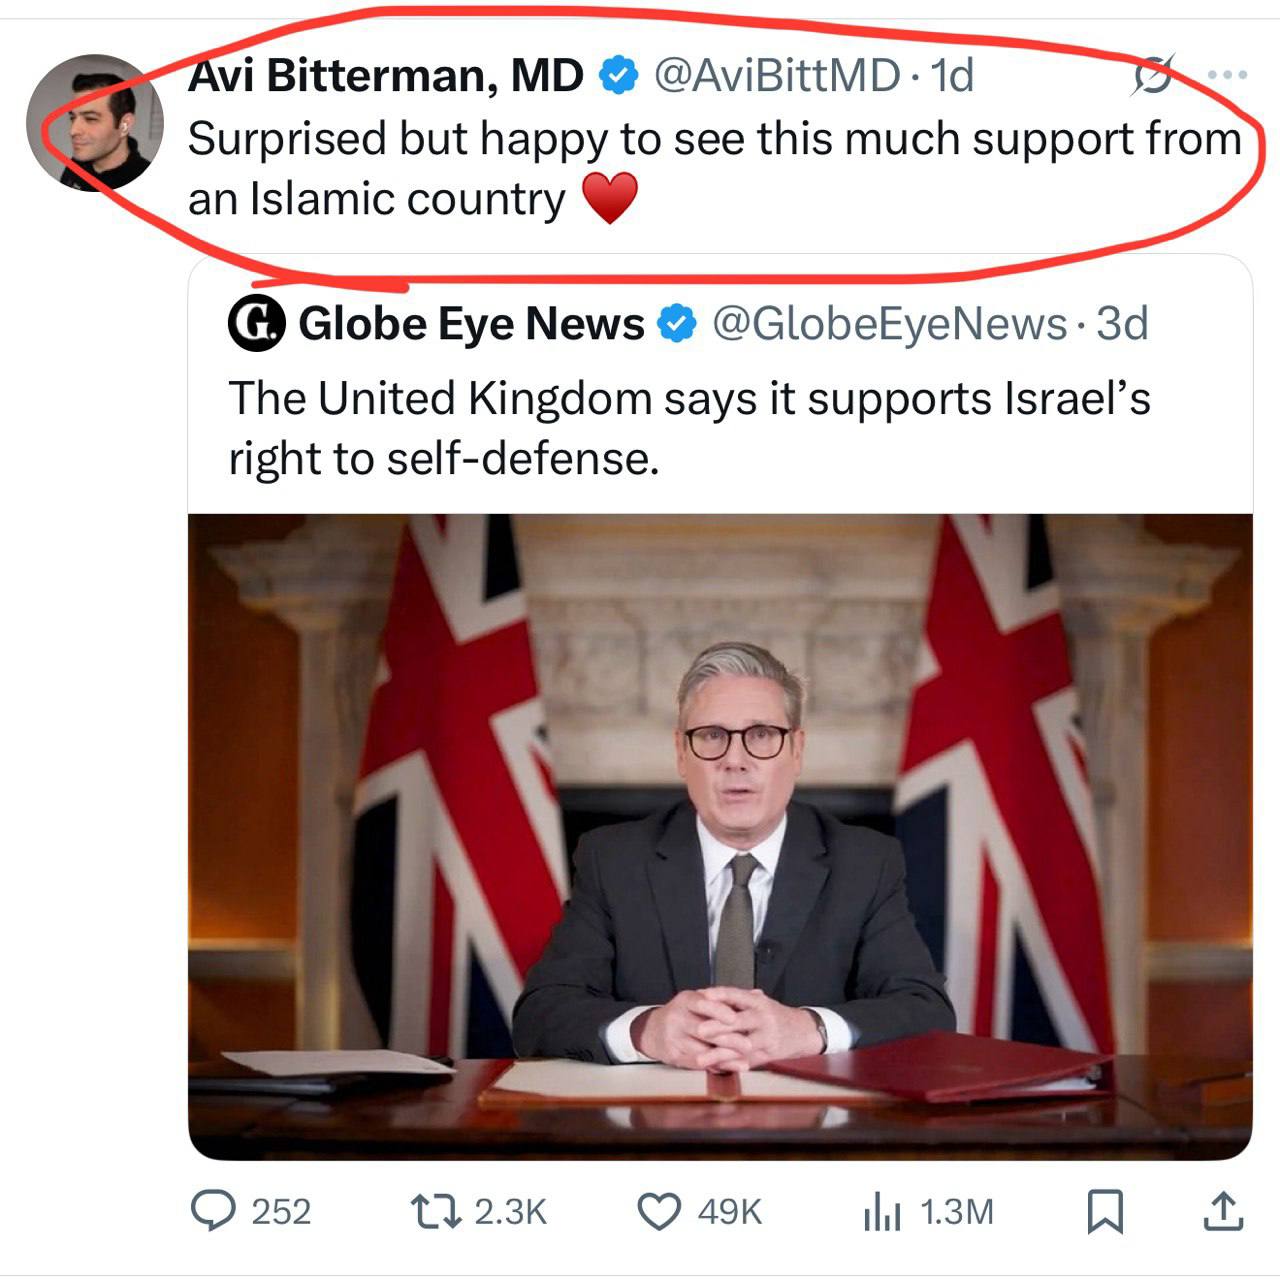The width and height of the screenshot is (1280, 1279).
Task: Repost this tweet using the retweet icon
Action: coord(437,1211)
